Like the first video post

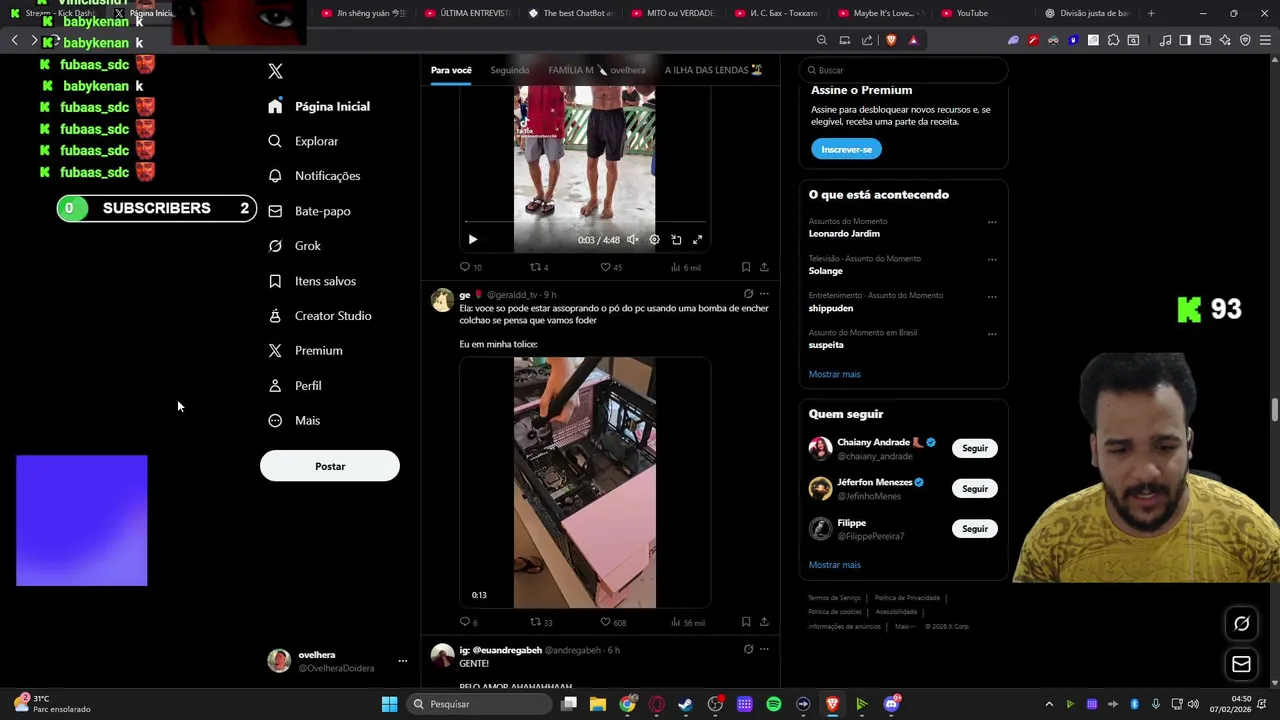[610, 267]
